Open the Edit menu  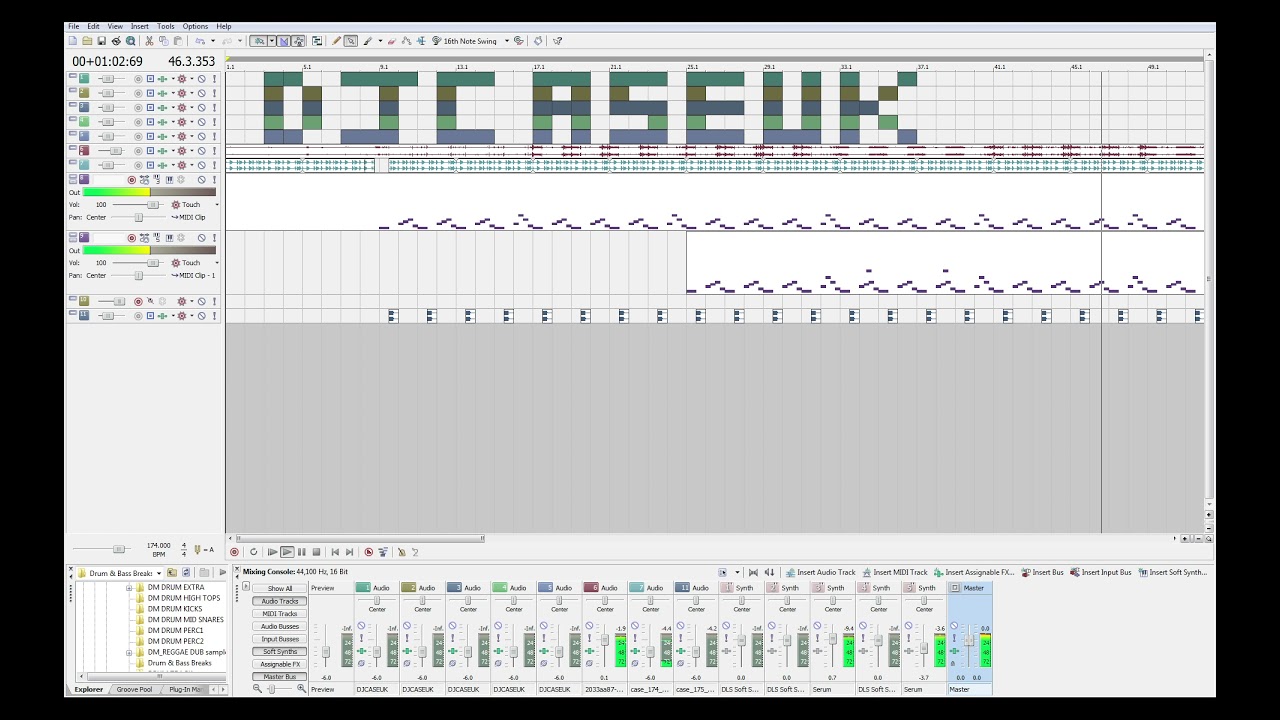pyautogui.click(x=93, y=26)
